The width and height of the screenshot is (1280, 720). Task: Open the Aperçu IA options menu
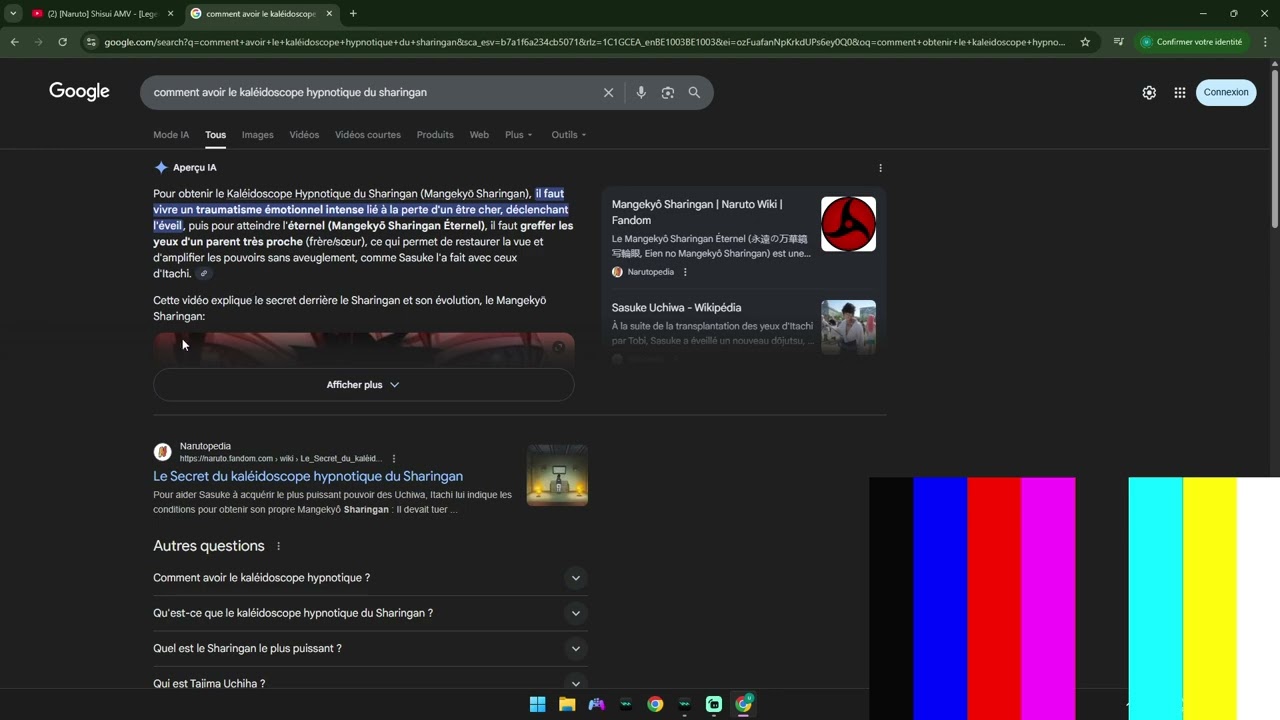pyautogui.click(x=880, y=168)
